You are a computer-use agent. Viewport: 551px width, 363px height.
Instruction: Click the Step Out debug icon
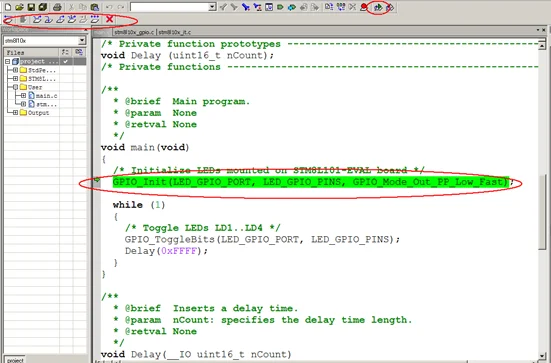click(60, 19)
